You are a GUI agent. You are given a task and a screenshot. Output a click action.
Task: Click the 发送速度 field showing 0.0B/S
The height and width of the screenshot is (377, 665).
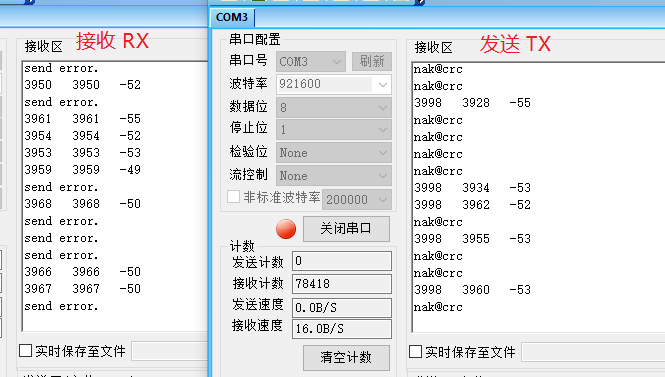[x=342, y=307]
